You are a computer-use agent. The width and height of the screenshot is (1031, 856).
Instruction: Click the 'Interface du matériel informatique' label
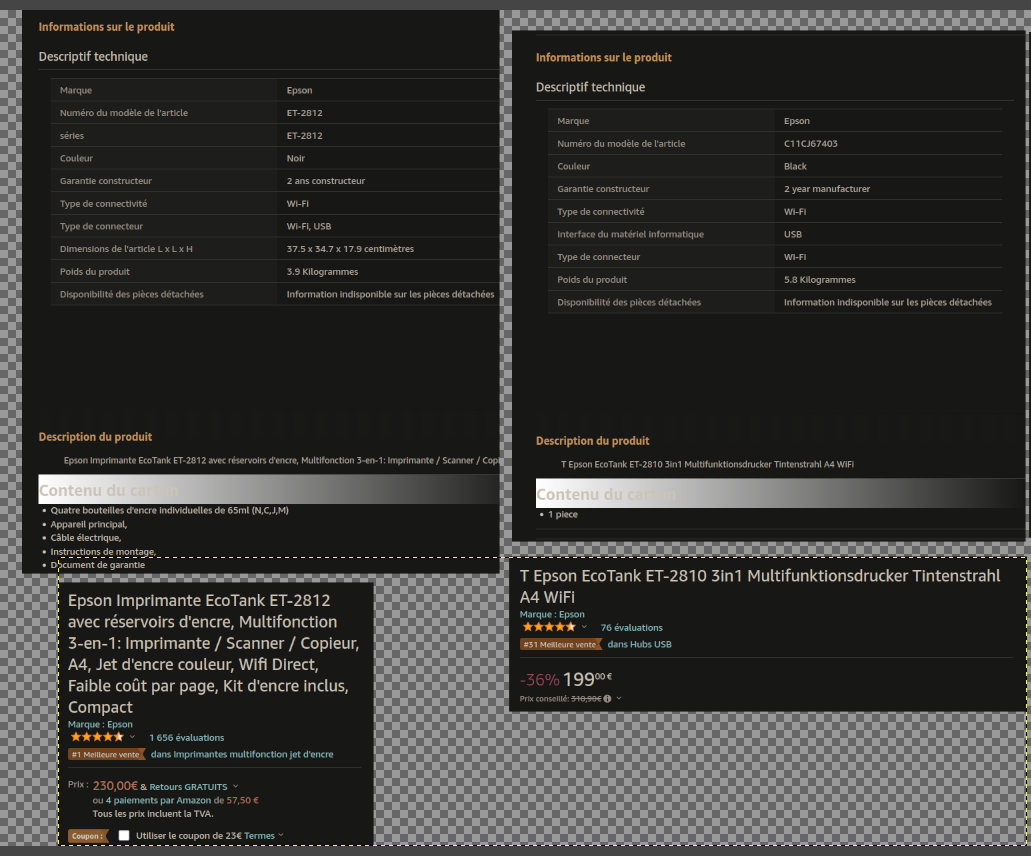point(630,234)
